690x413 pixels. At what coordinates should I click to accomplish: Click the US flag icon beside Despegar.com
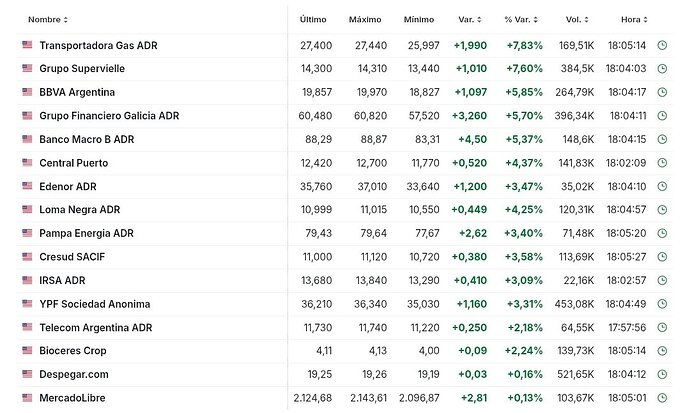click(27, 374)
